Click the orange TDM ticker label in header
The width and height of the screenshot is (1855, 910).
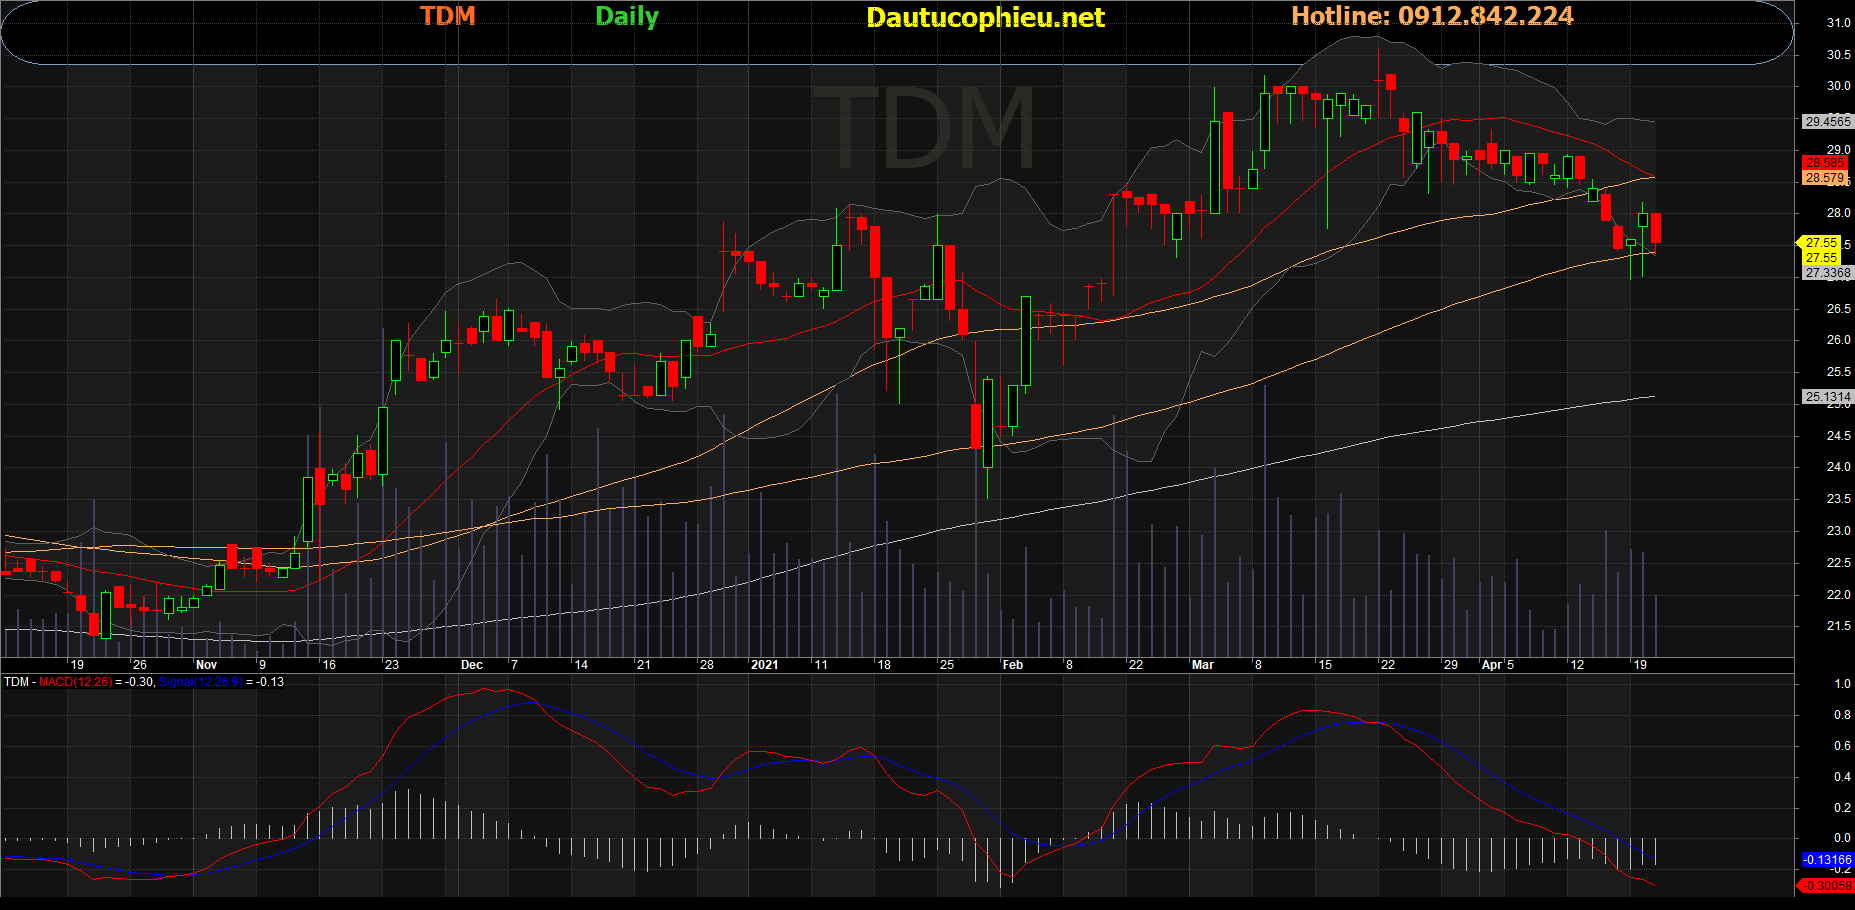pos(447,16)
